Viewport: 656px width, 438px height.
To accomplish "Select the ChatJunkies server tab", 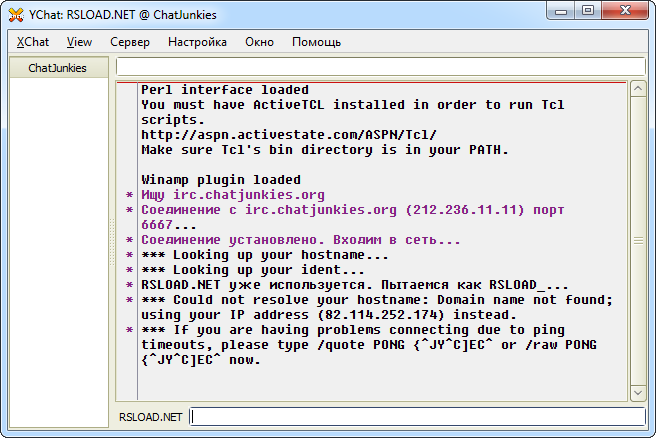I will [x=57, y=68].
